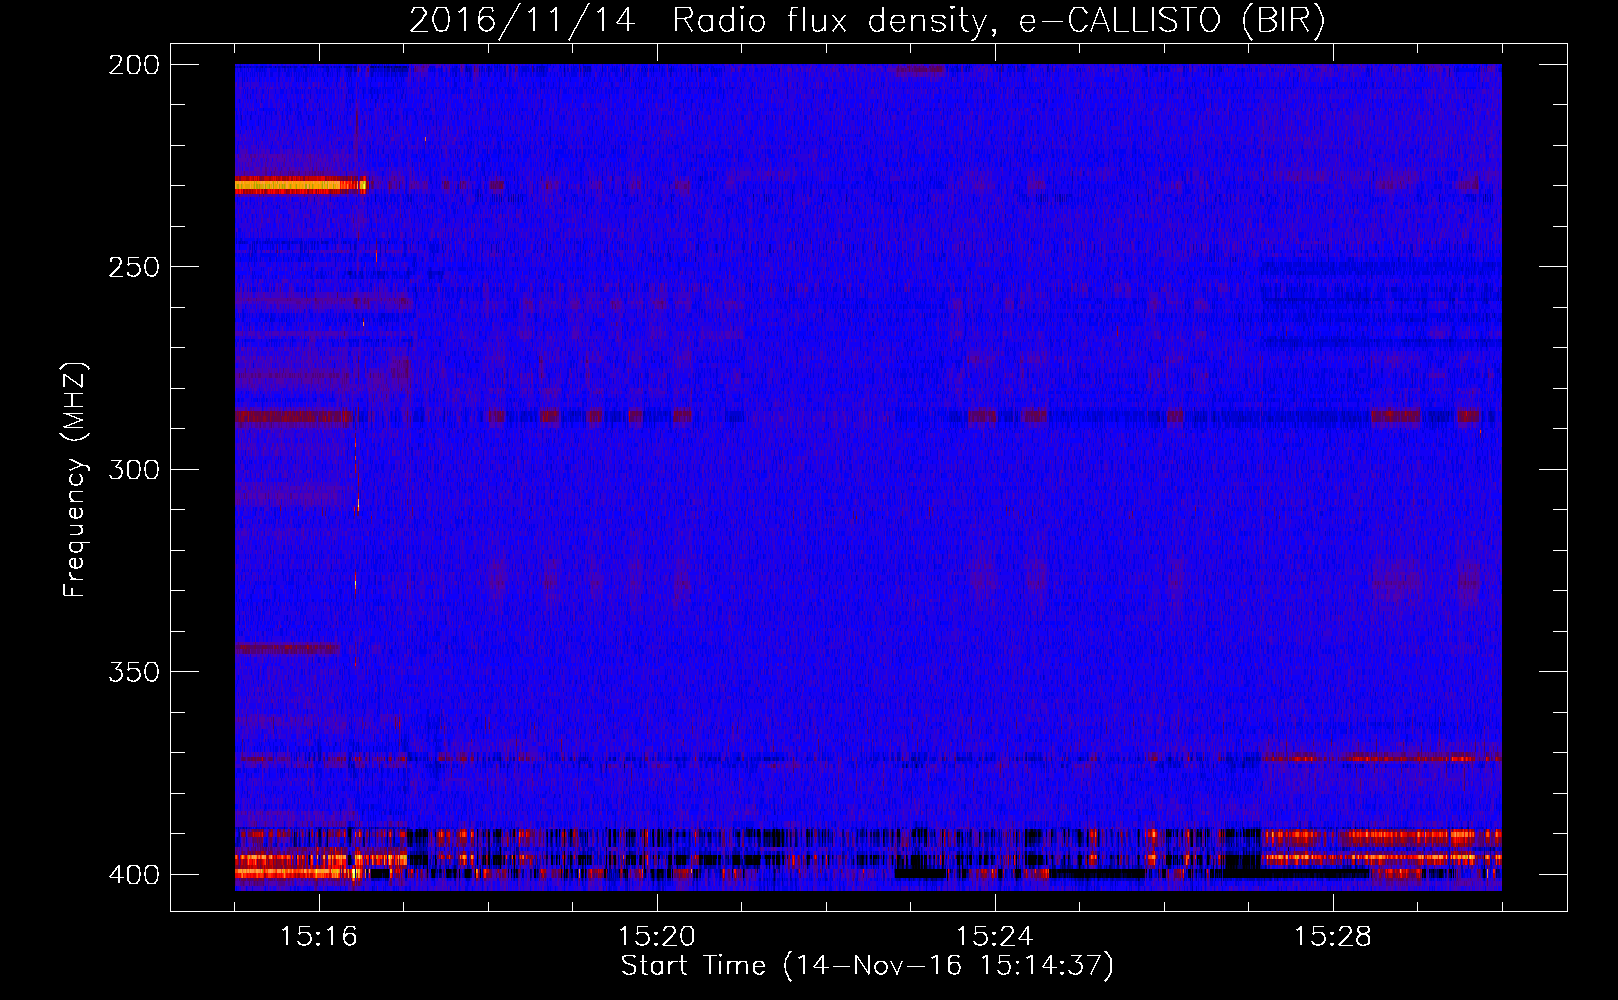Click the short red band near 345 MHz
This screenshot has width=1618, height=1000.
[x=287, y=648]
